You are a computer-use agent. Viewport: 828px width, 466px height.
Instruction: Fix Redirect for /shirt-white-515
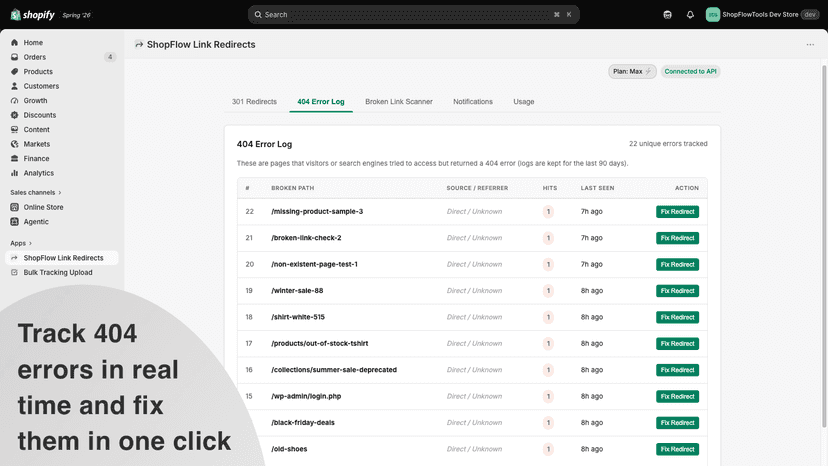tap(678, 317)
